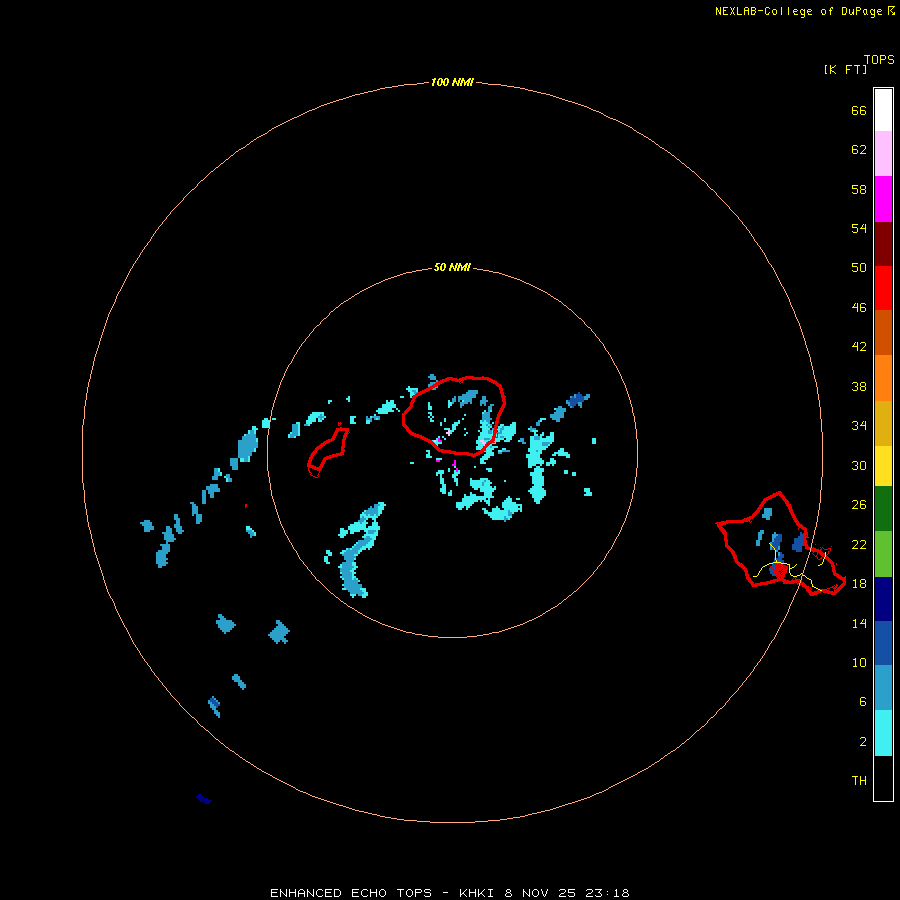Click the small red island outline left of center
Screen dimensions: 900x900
tap(328, 452)
